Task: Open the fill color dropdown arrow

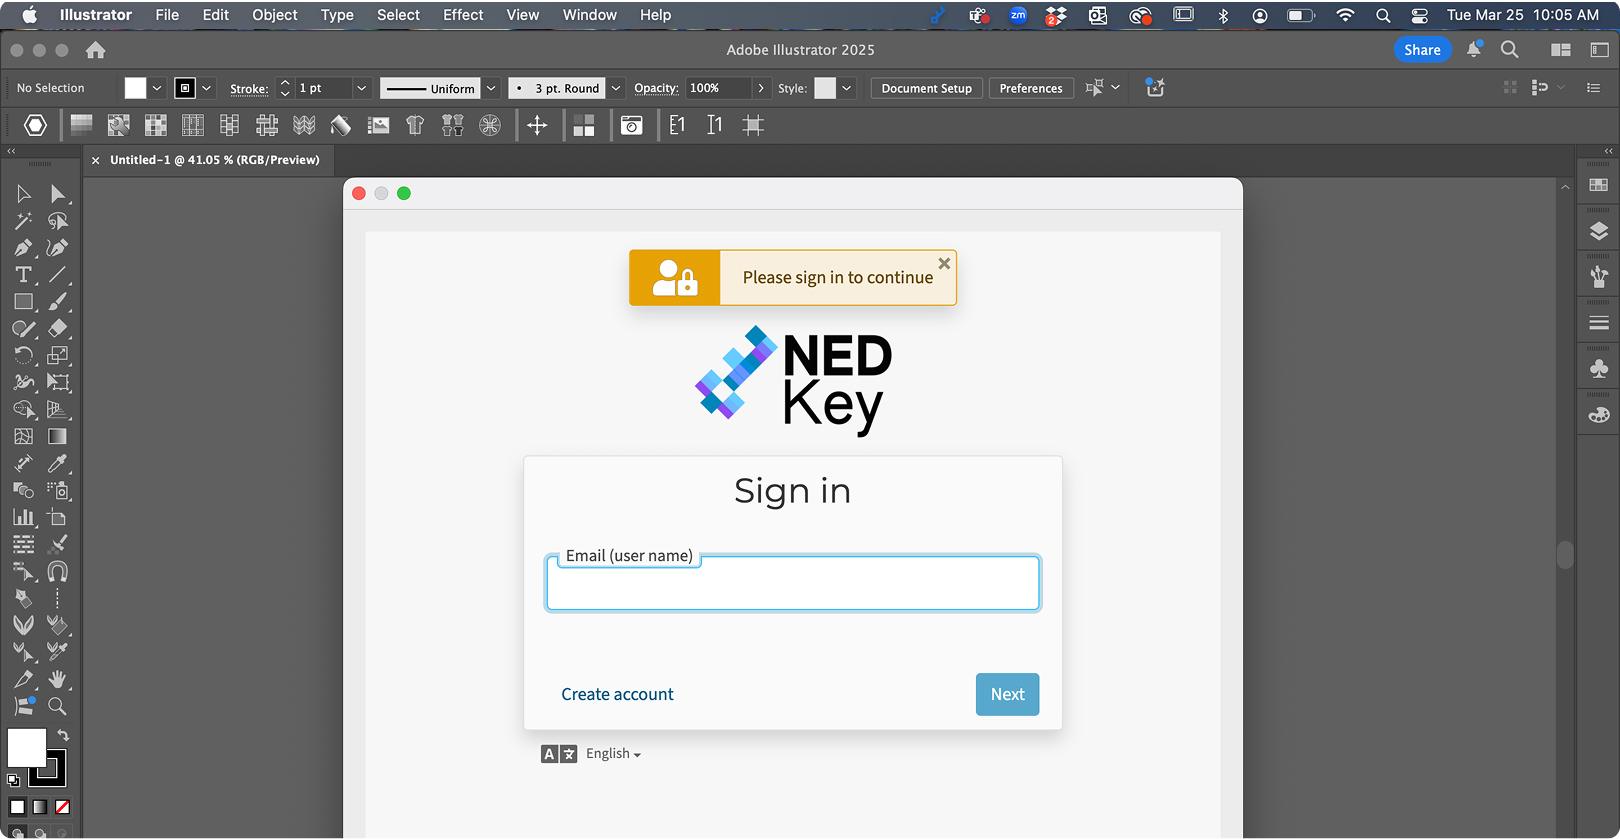Action: click(x=157, y=88)
